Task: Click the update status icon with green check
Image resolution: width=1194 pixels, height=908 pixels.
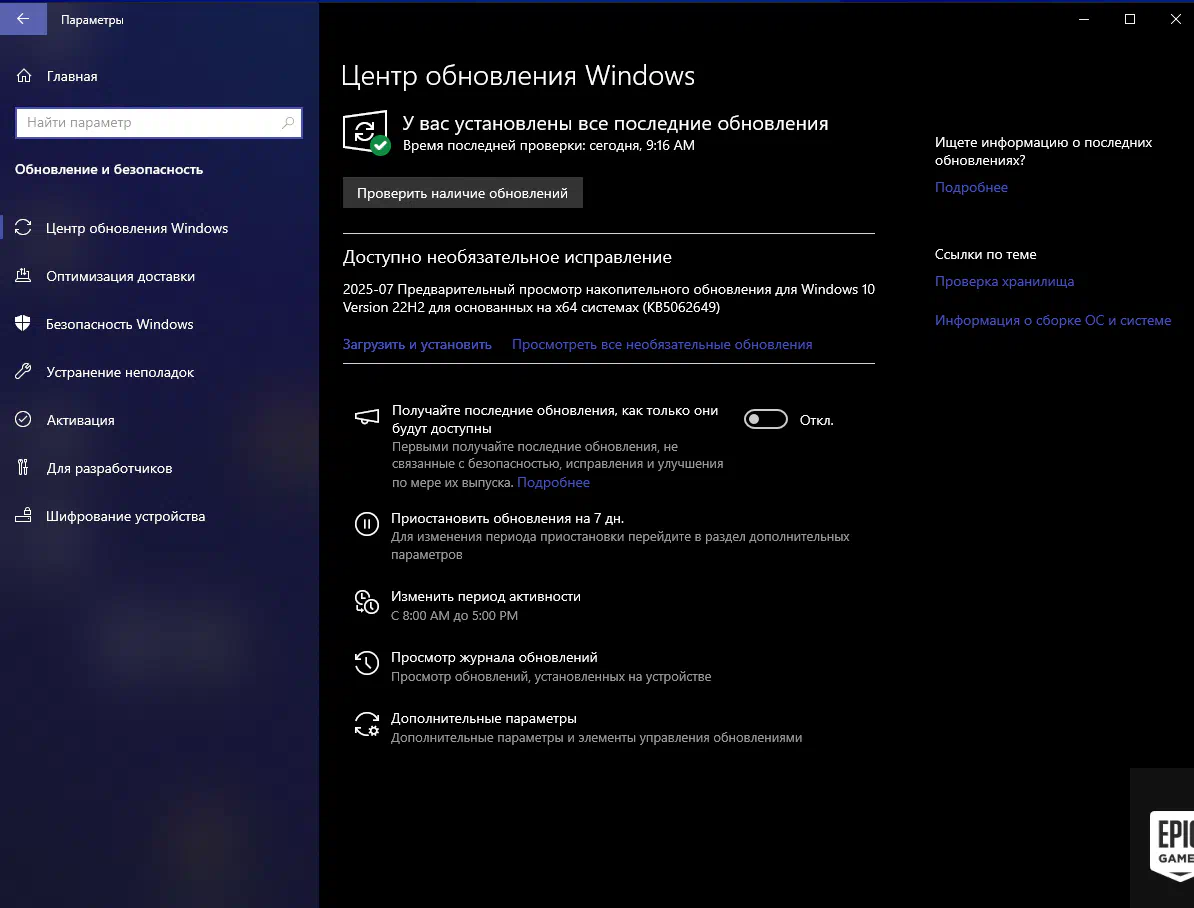Action: click(366, 133)
